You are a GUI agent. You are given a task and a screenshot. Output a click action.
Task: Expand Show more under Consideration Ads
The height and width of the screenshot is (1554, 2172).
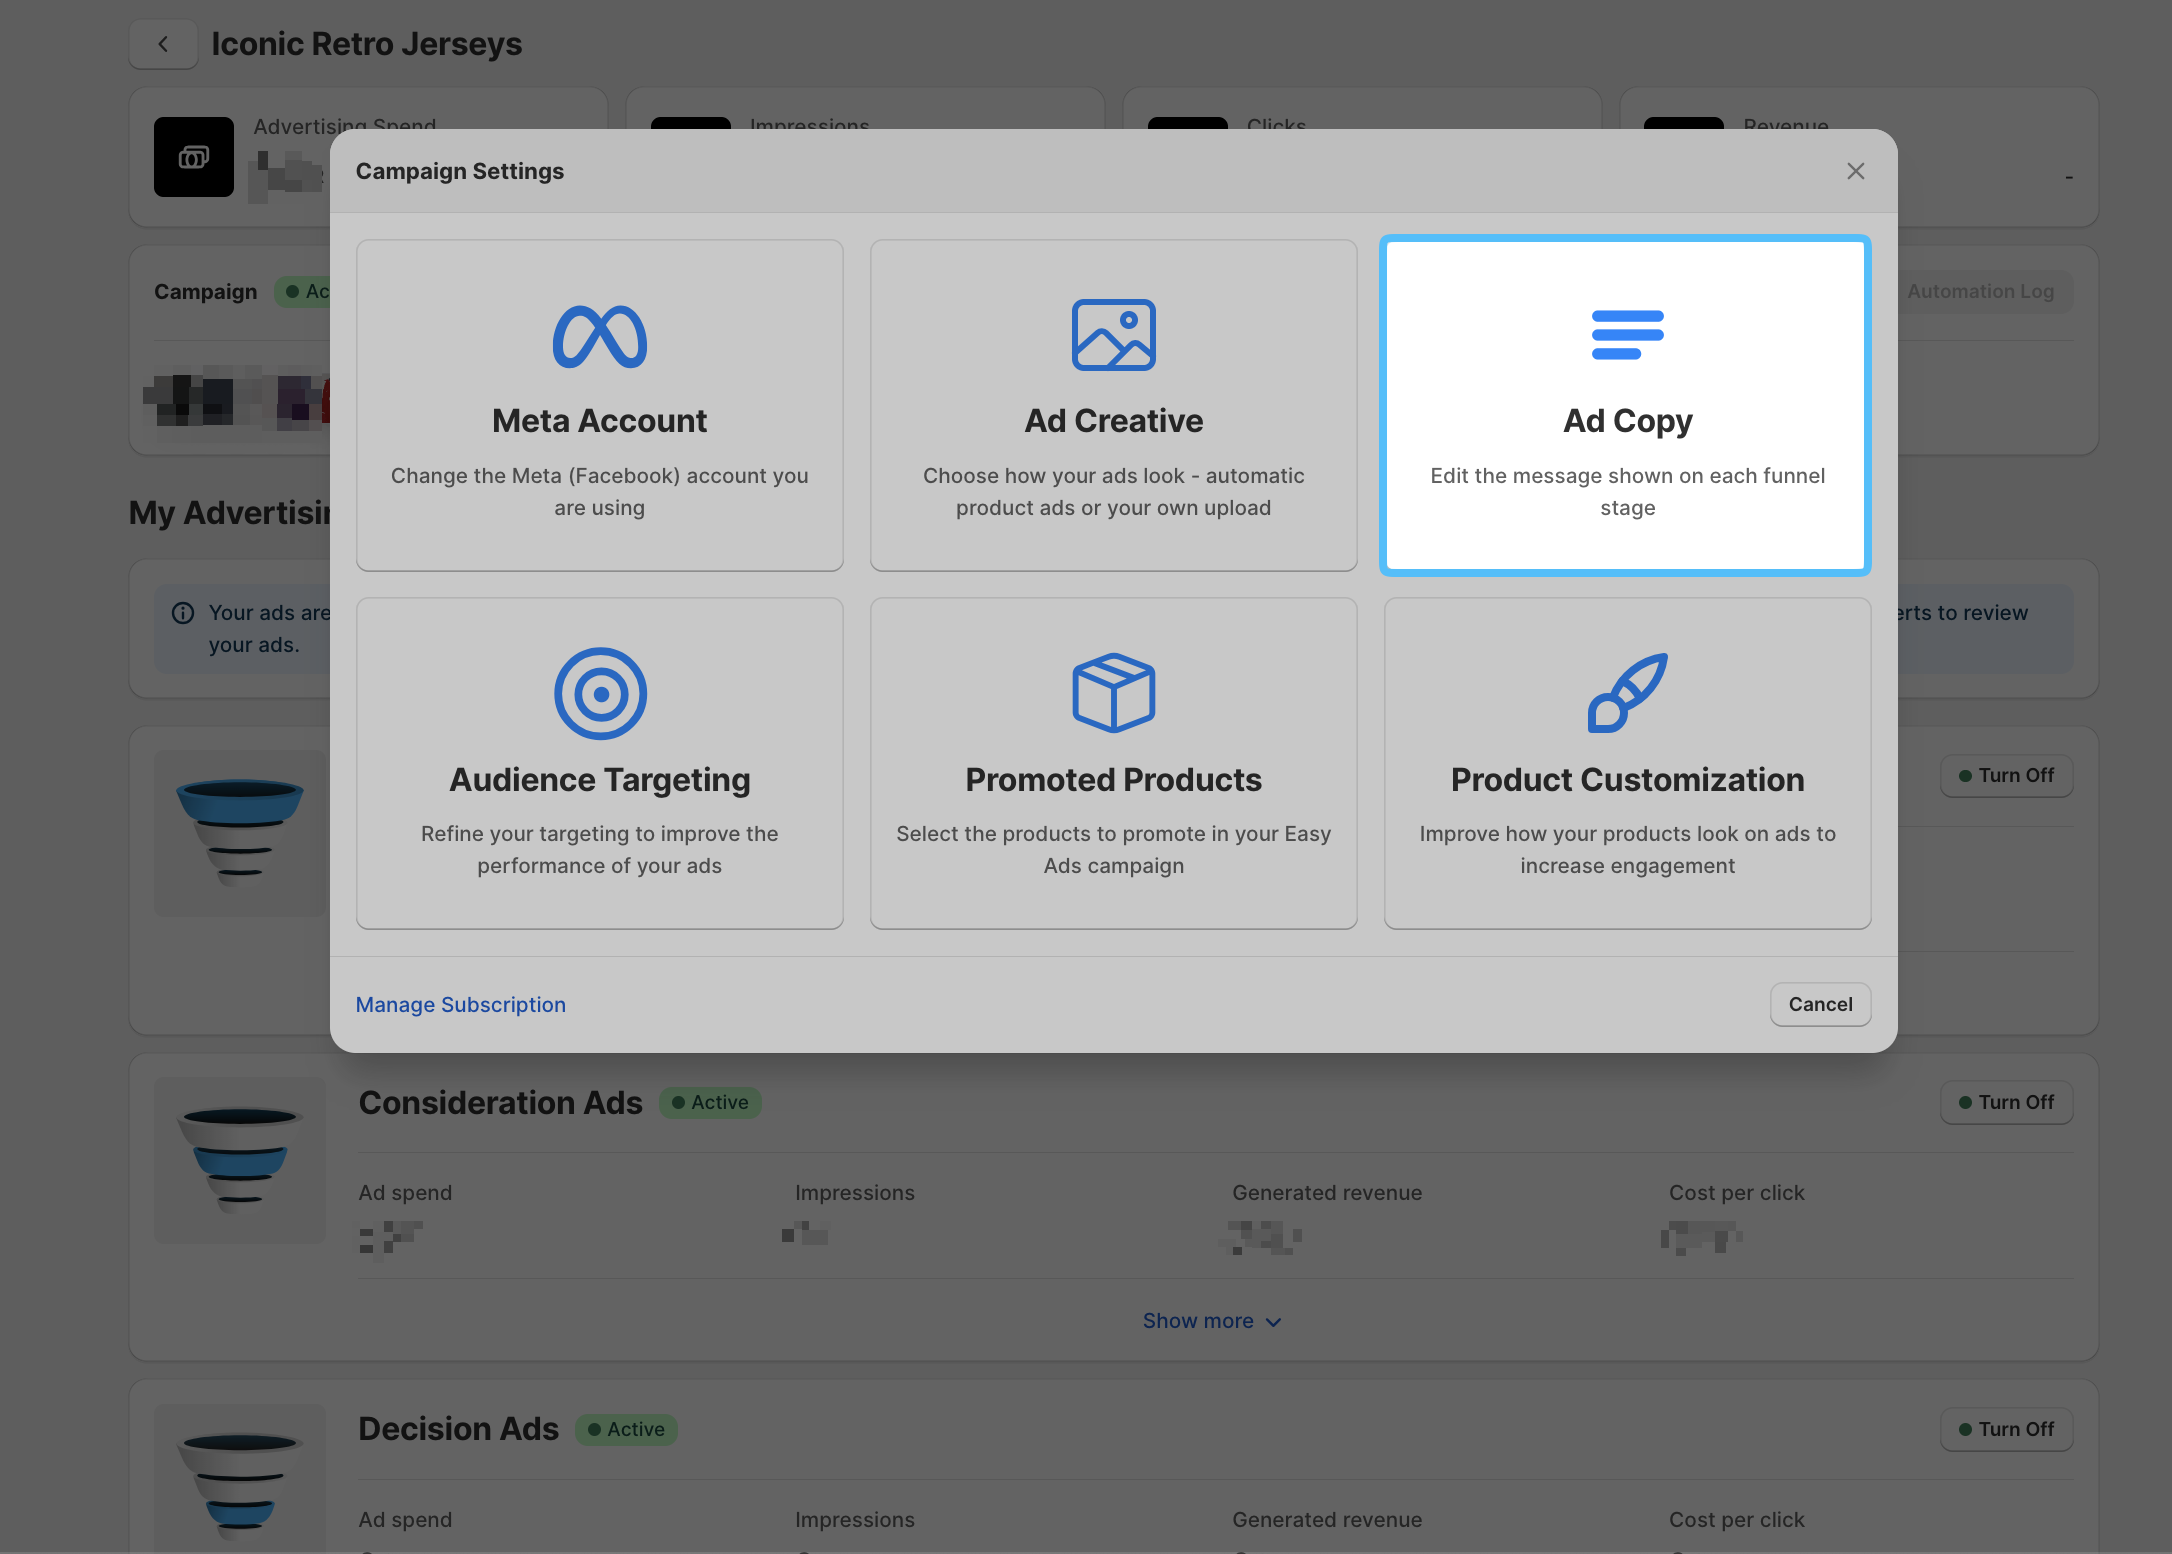(1212, 1321)
